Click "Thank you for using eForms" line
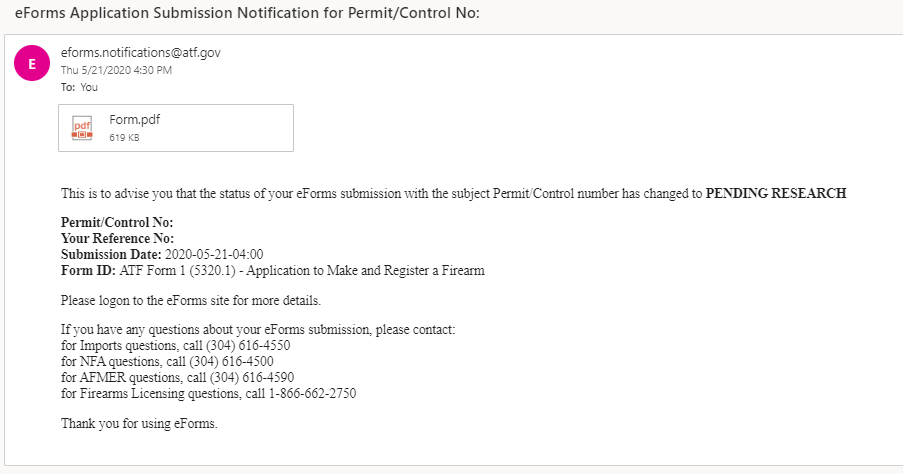 point(139,423)
